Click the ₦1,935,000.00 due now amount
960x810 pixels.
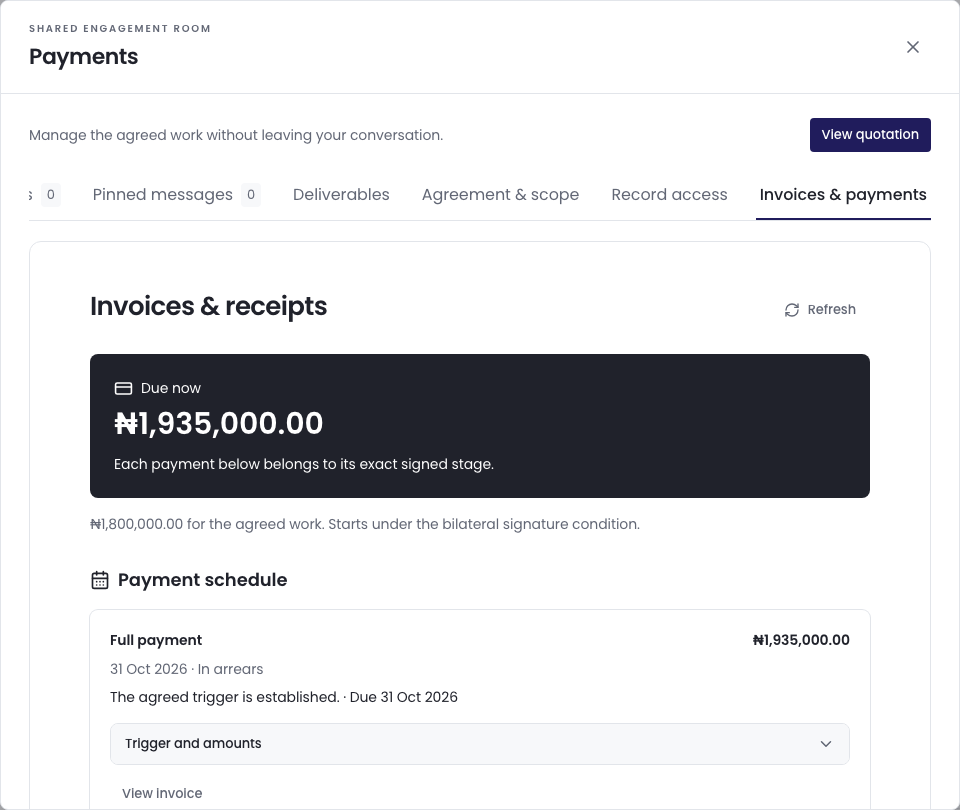pyautogui.click(x=219, y=423)
